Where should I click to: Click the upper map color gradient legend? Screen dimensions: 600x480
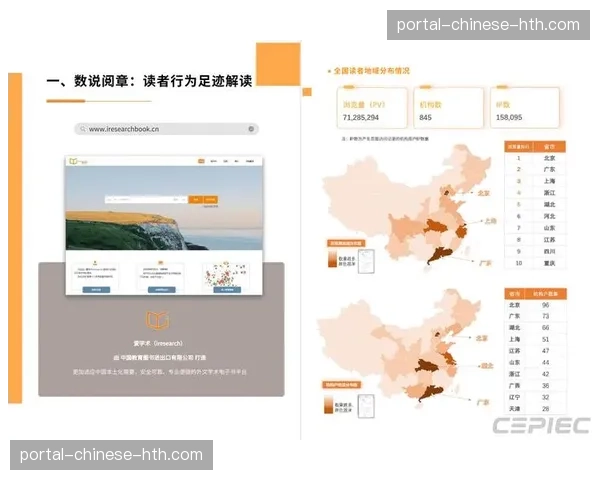(332, 259)
